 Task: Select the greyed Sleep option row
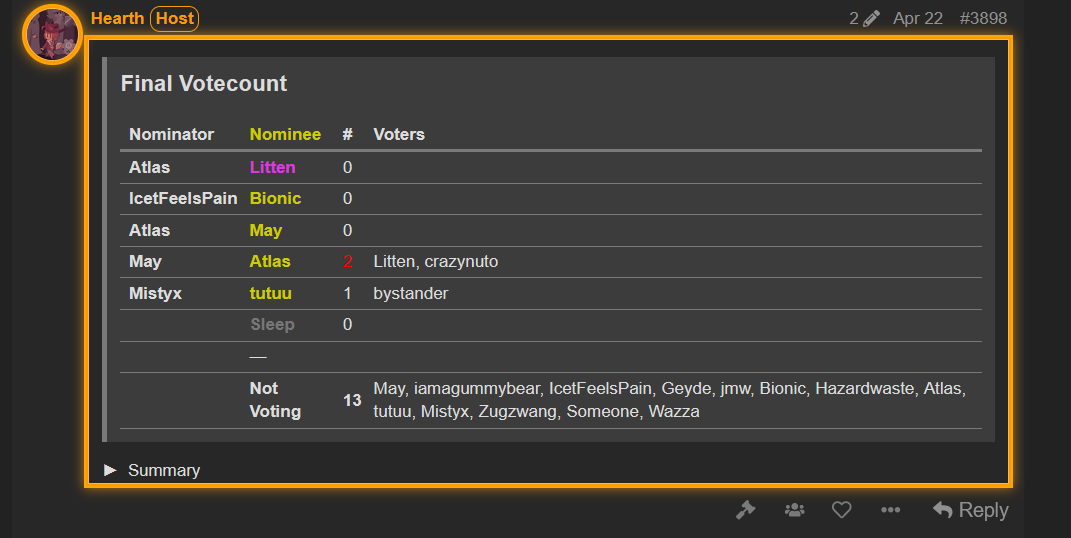(x=551, y=325)
